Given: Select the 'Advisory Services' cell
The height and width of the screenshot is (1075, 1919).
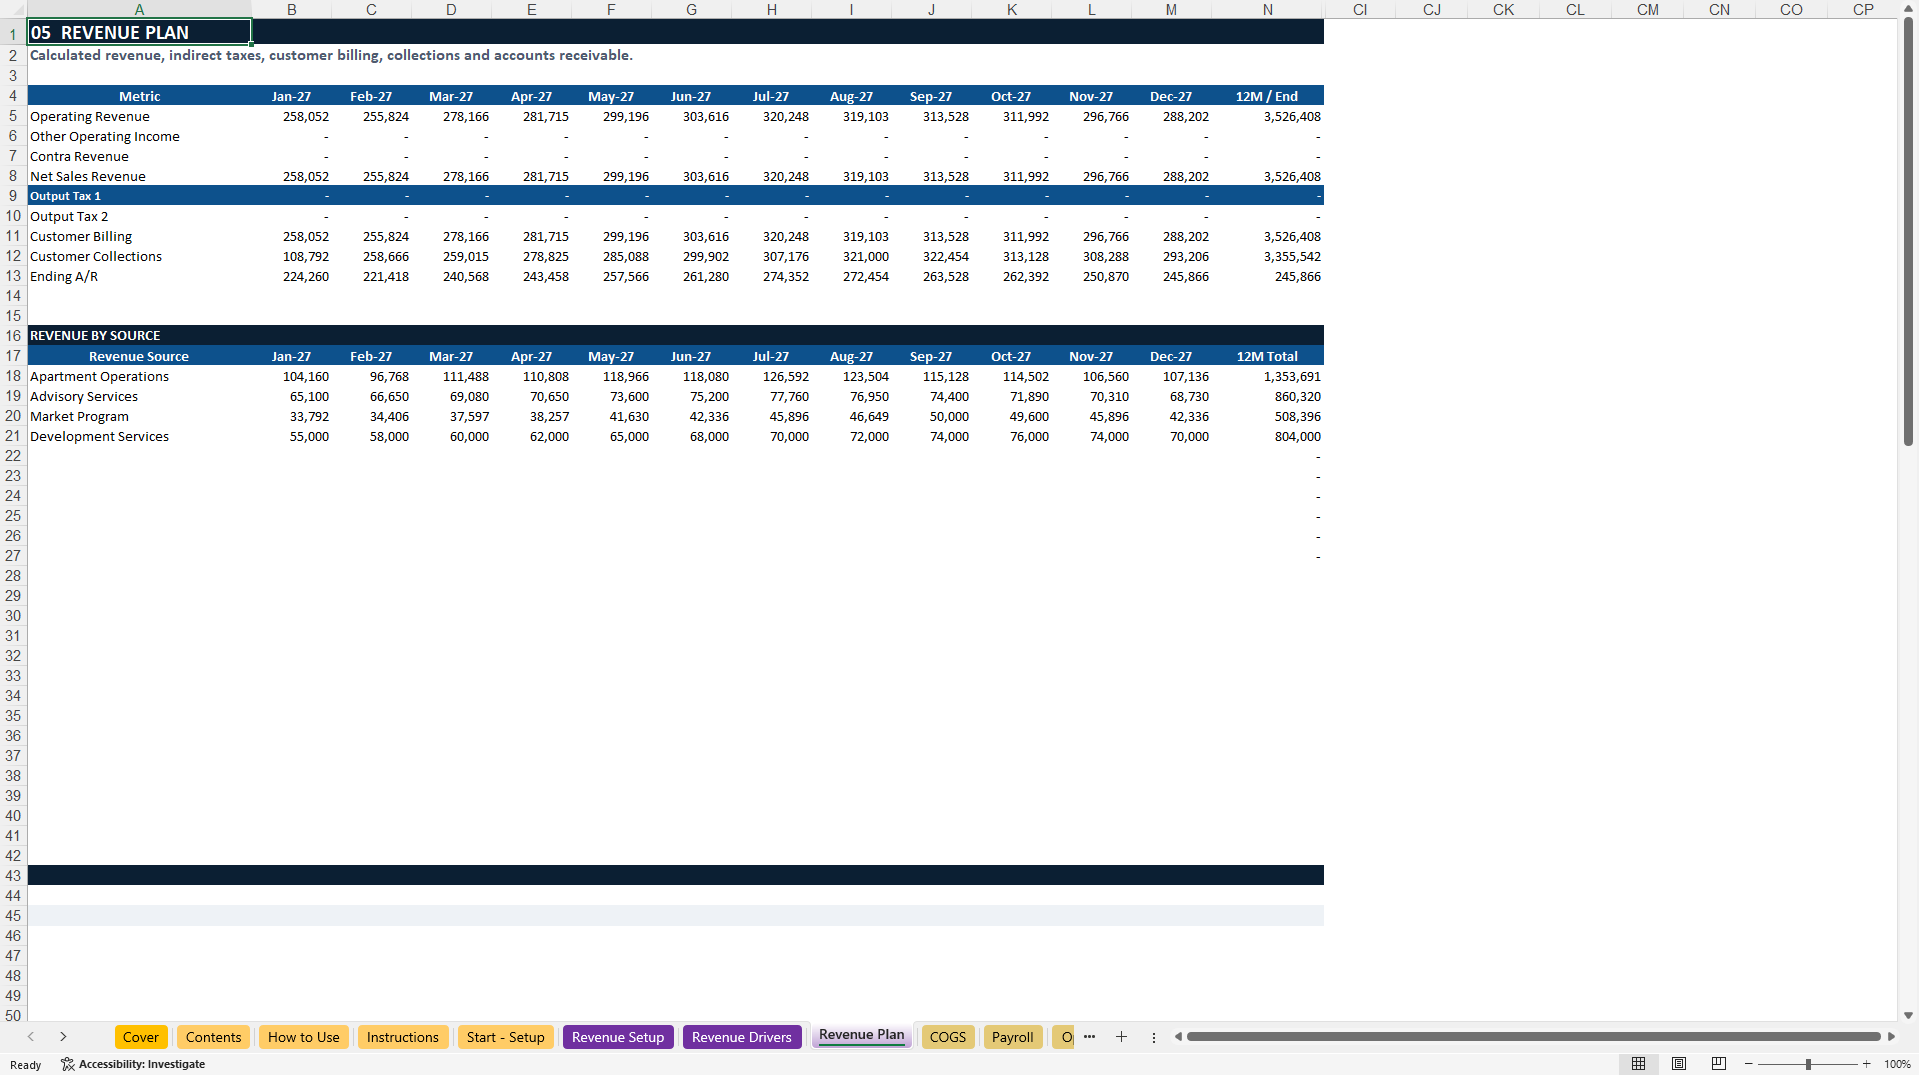Looking at the screenshot, I should (139, 396).
